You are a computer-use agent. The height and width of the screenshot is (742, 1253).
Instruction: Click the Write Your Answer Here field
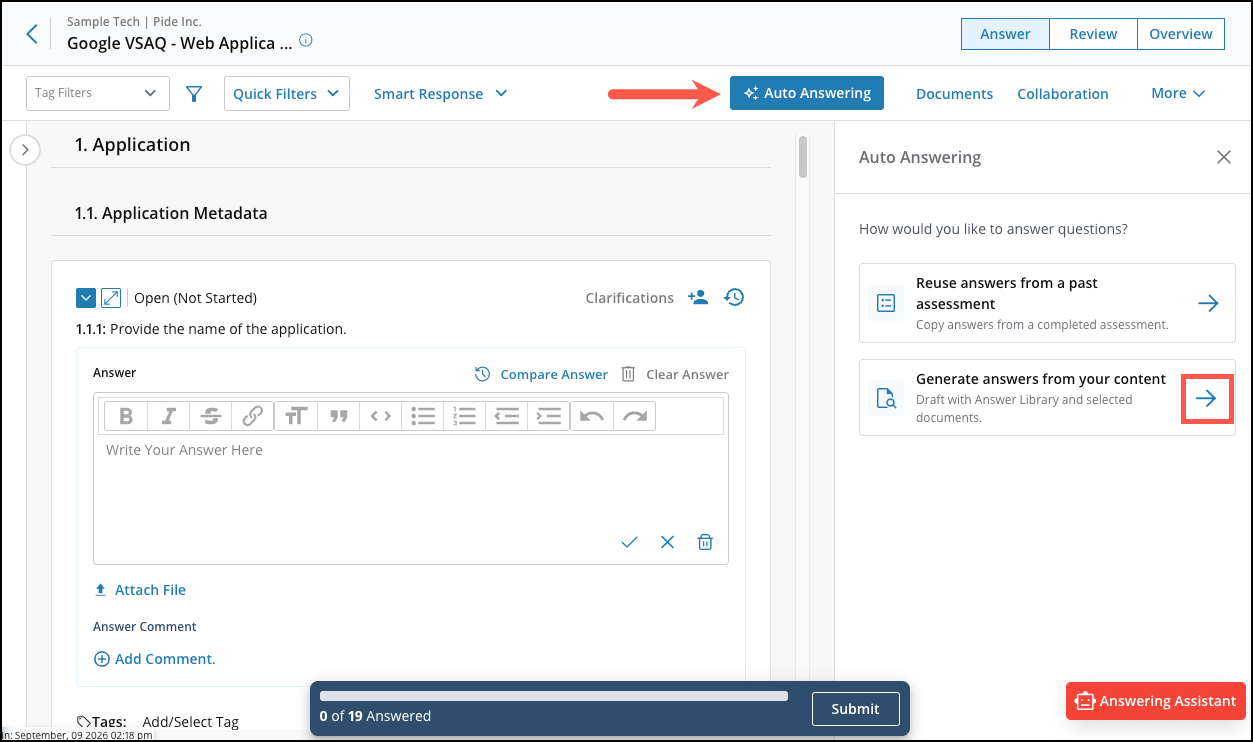point(411,480)
